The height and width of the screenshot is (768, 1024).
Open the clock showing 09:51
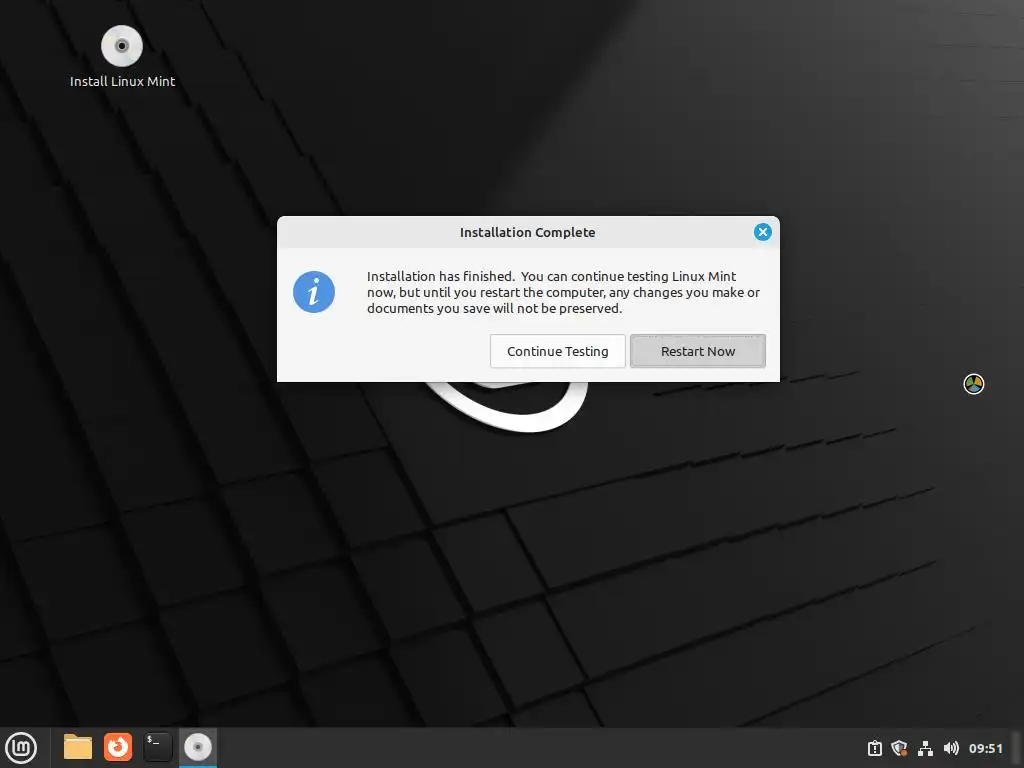coord(985,748)
